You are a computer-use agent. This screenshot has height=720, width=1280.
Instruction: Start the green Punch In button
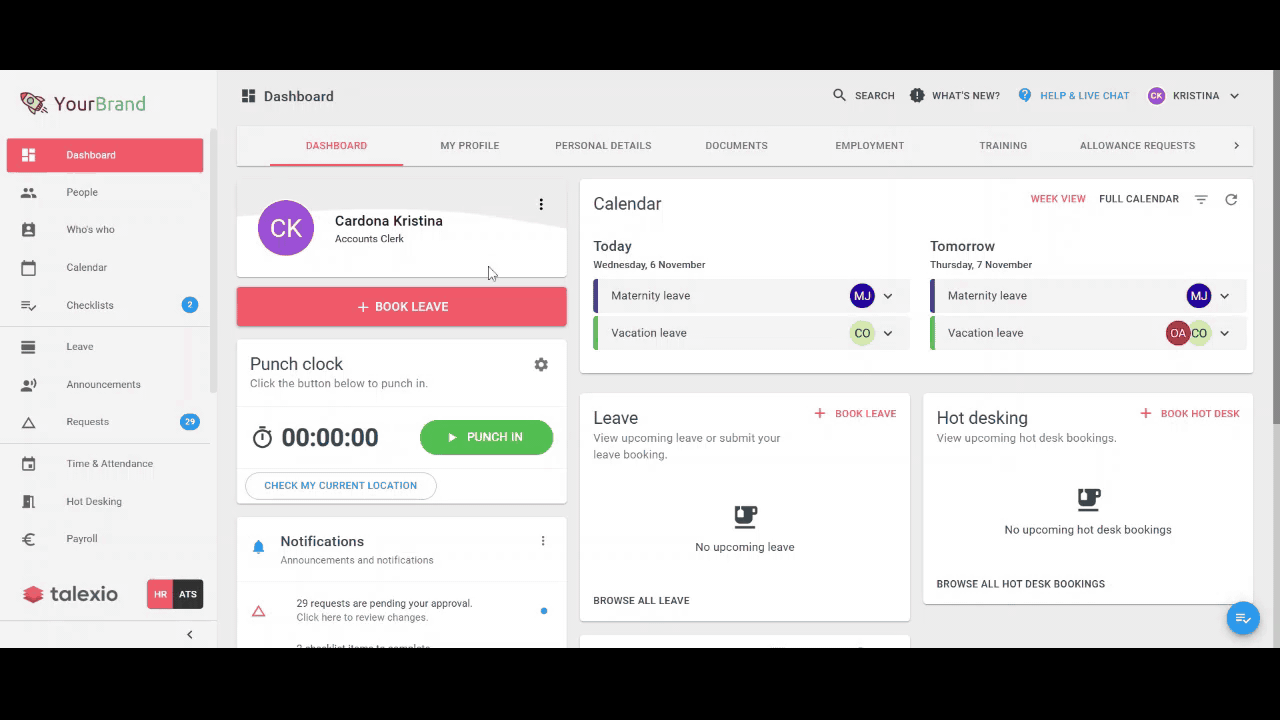tap(486, 437)
